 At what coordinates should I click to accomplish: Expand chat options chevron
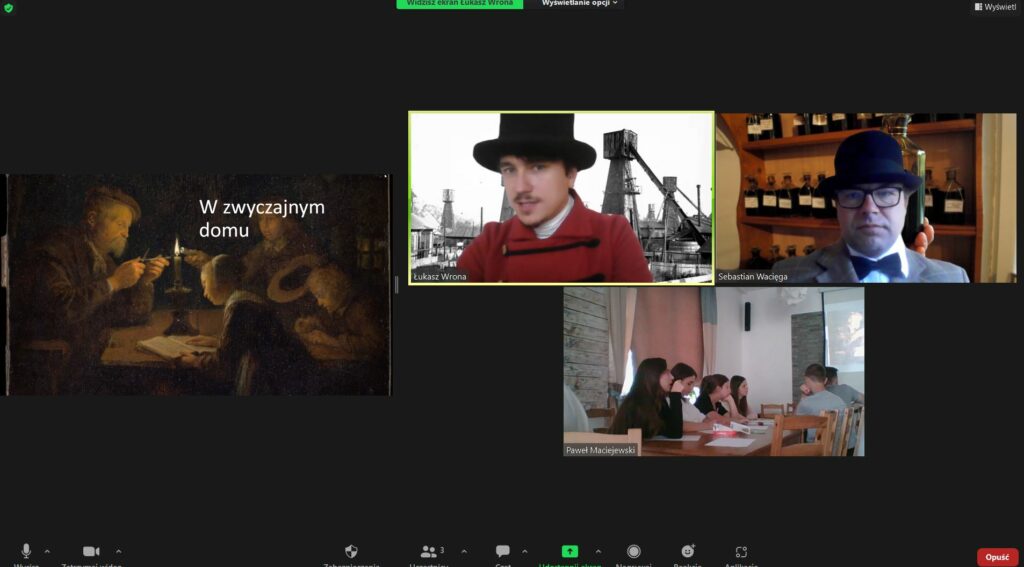click(526, 551)
